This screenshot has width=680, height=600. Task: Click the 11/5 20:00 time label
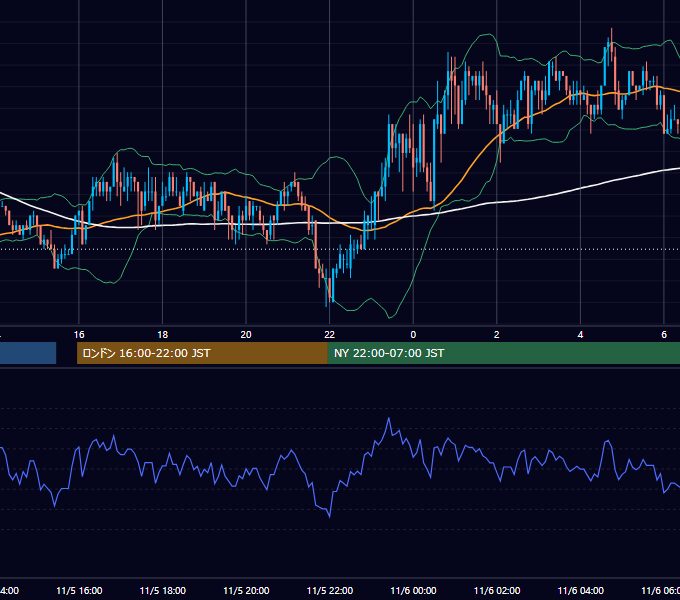point(246,590)
